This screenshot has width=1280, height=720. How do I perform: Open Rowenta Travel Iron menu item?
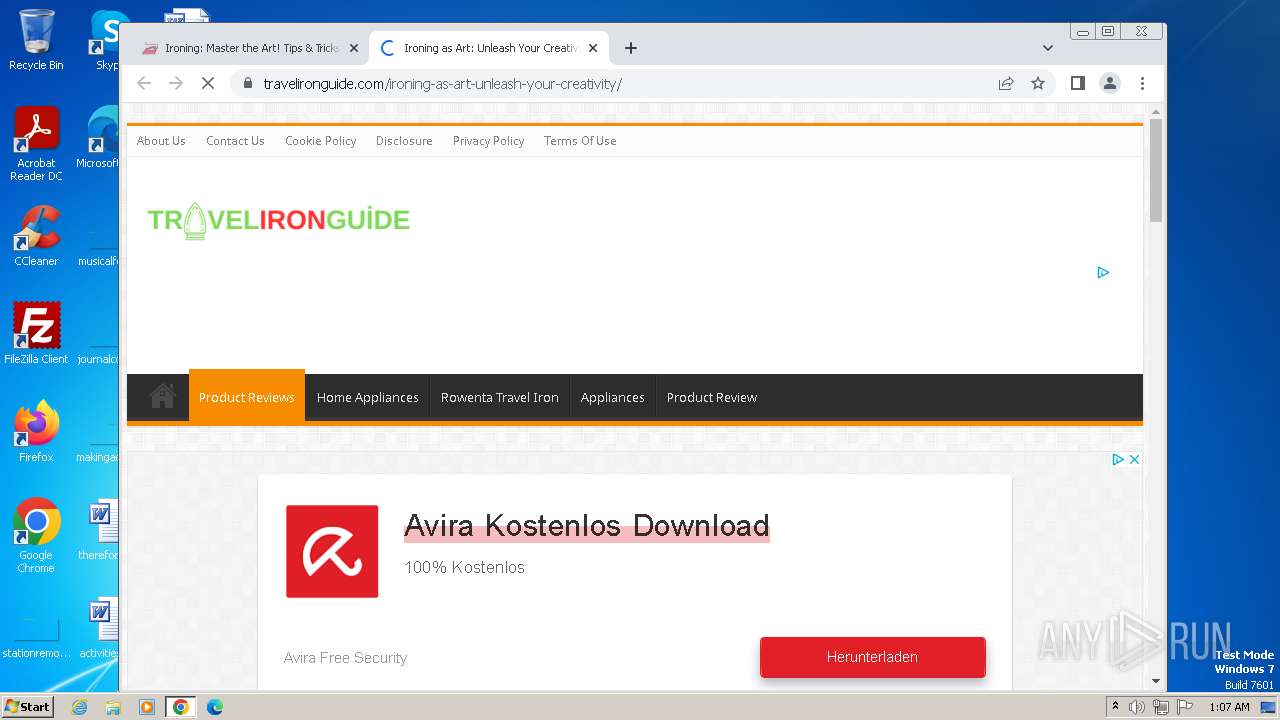tap(499, 397)
